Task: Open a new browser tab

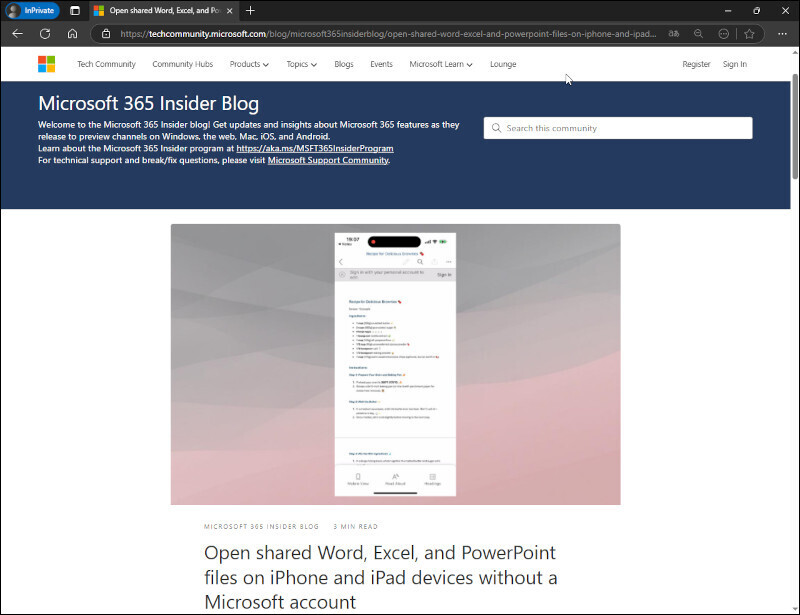Action: pos(250,10)
